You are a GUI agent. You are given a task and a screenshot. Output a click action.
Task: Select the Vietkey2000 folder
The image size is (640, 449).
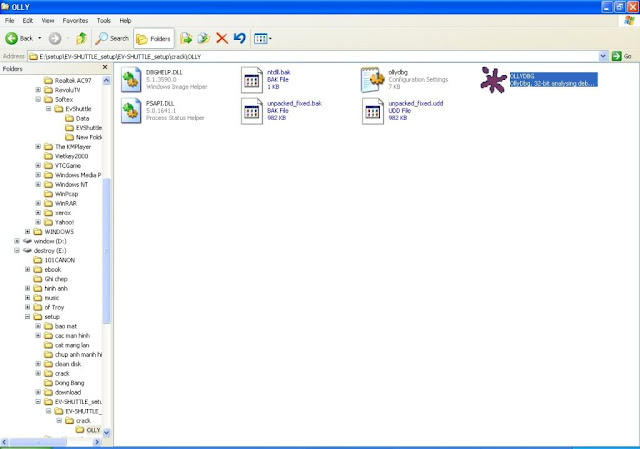(x=66, y=156)
